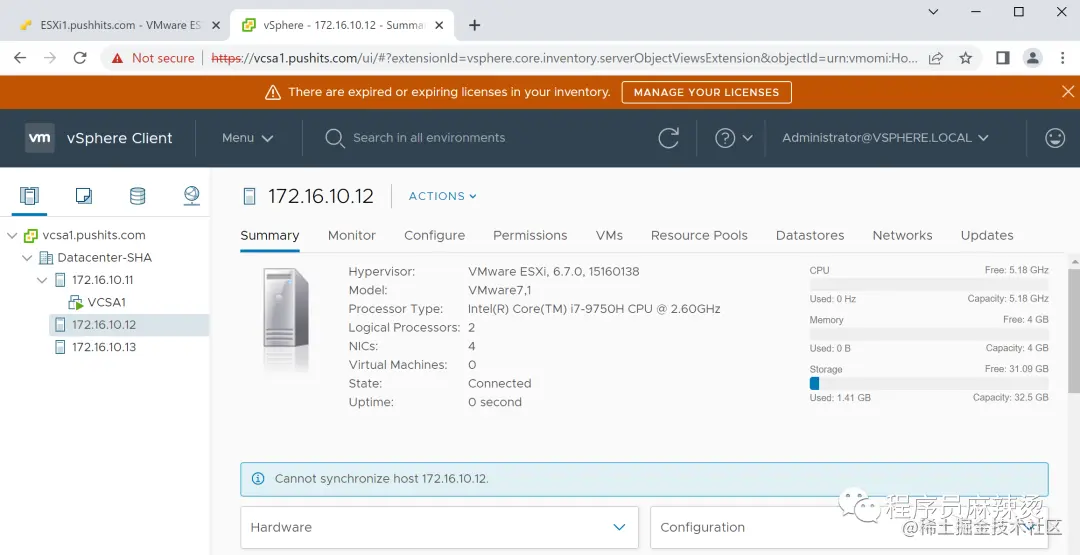Reload the browser page
1080x555 pixels.
(x=80, y=58)
